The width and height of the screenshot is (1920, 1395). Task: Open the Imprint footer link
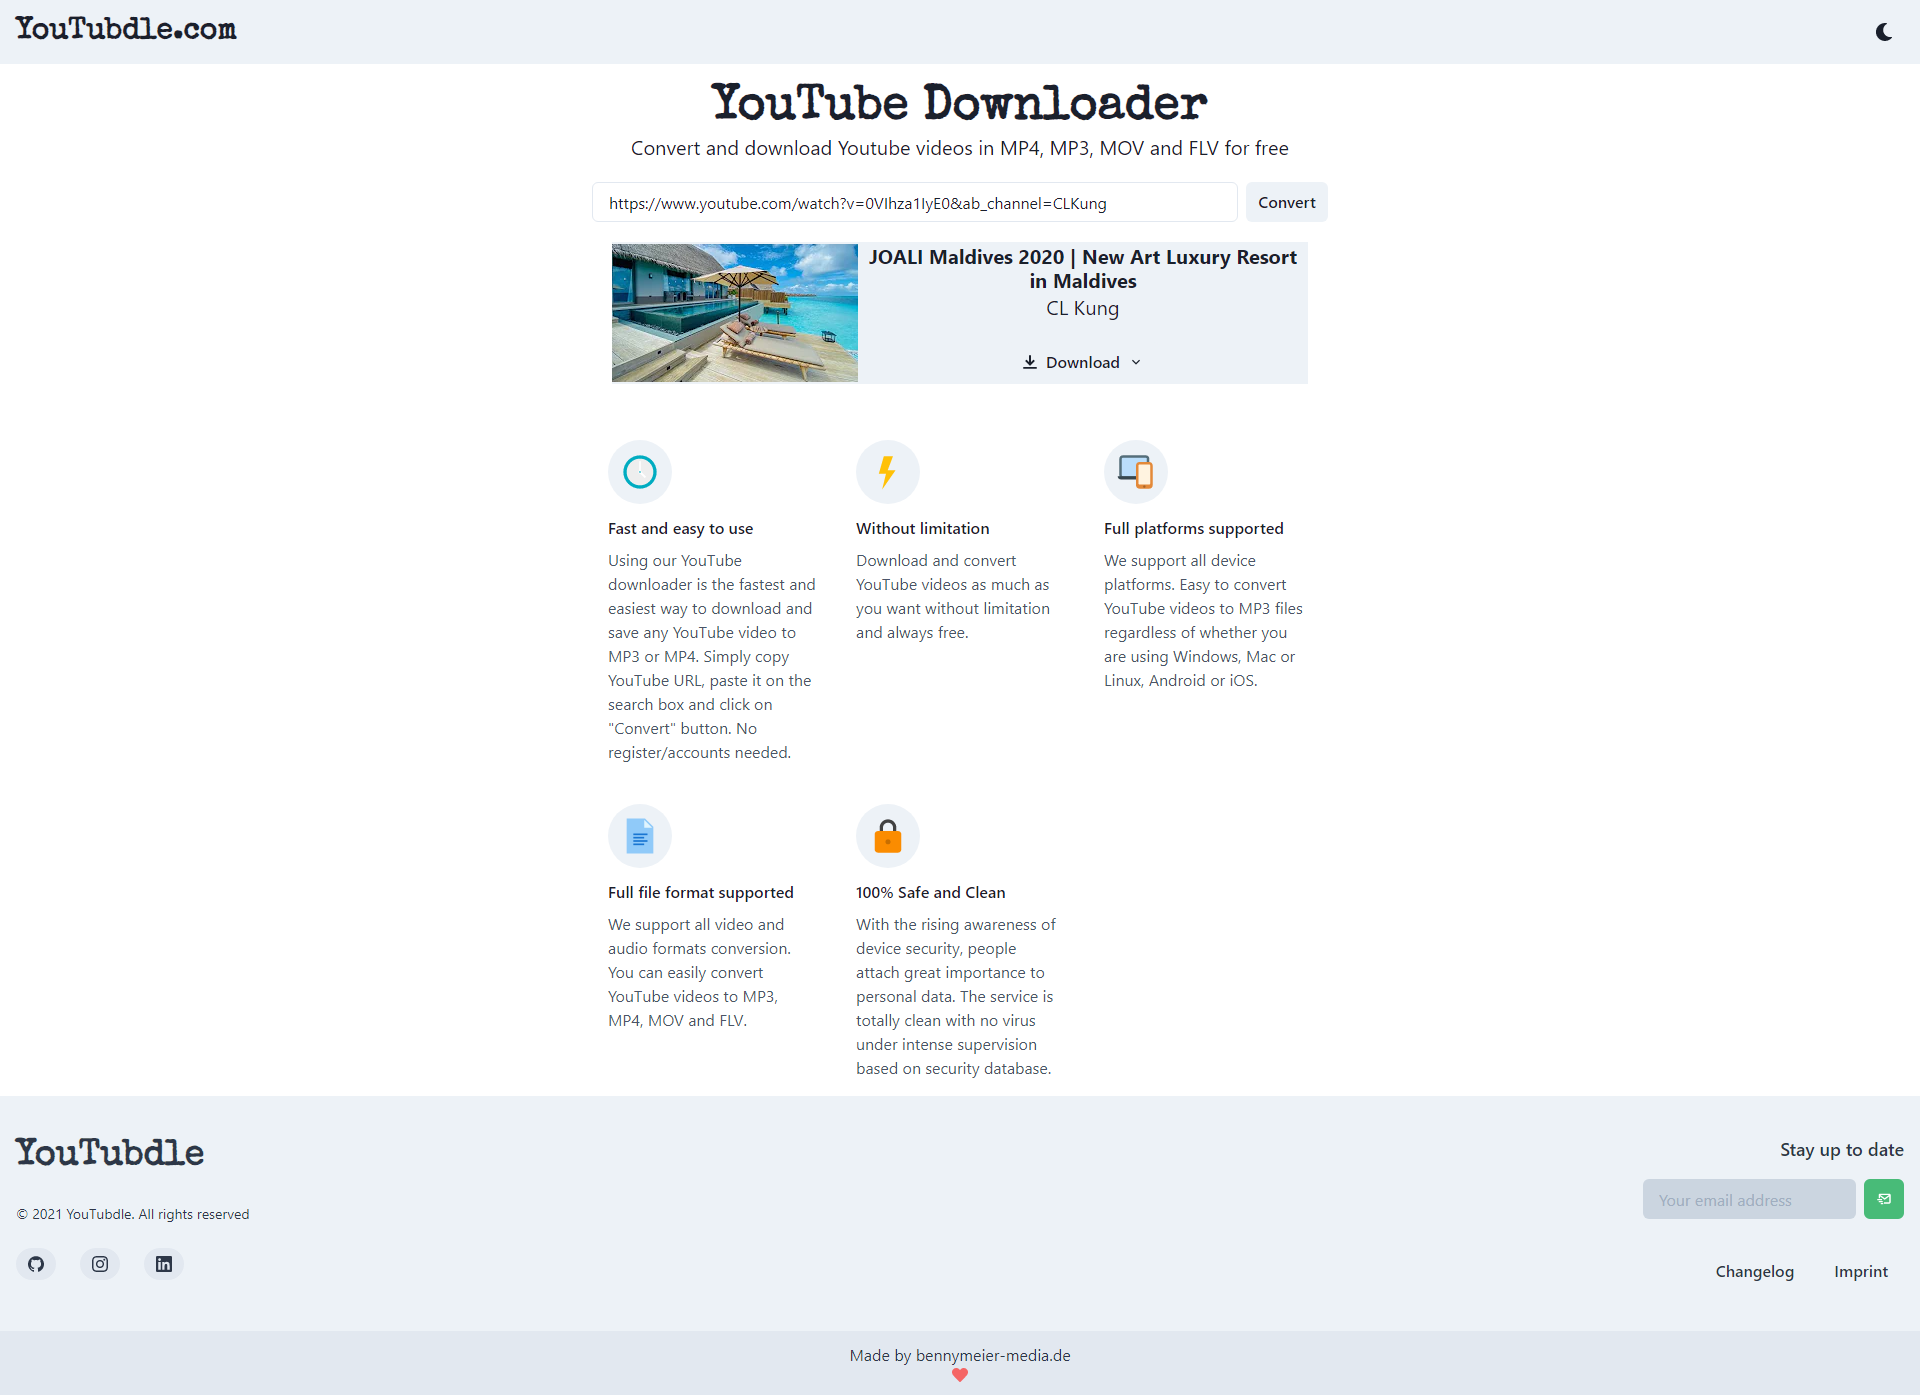click(1860, 1271)
